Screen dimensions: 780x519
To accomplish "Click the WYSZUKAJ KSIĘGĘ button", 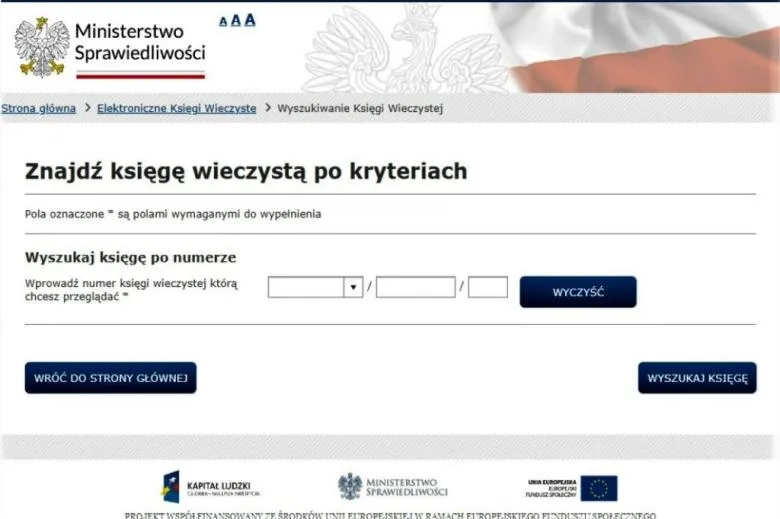I will coord(697,378).
